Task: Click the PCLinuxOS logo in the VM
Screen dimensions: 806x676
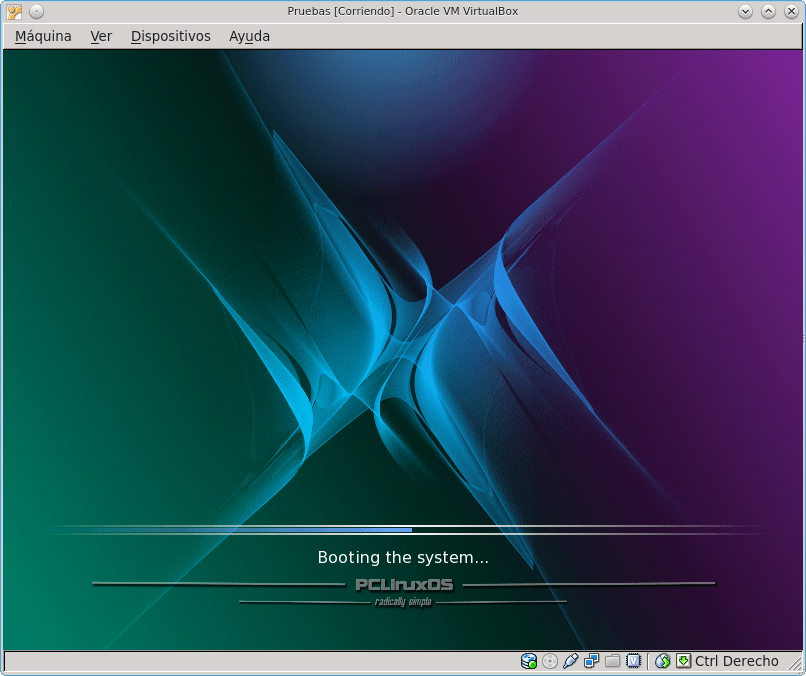Action: pyautogui.click(x=404, y=585)
